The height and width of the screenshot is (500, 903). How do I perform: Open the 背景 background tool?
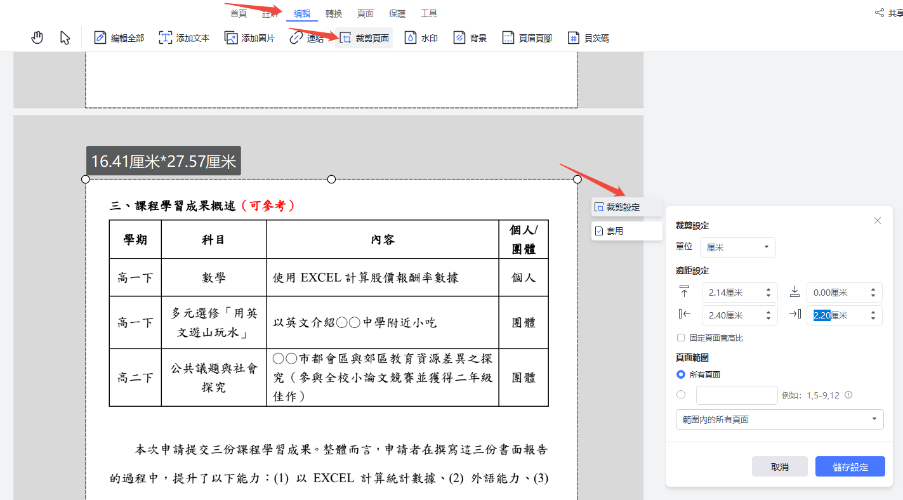tap(470, 38)
